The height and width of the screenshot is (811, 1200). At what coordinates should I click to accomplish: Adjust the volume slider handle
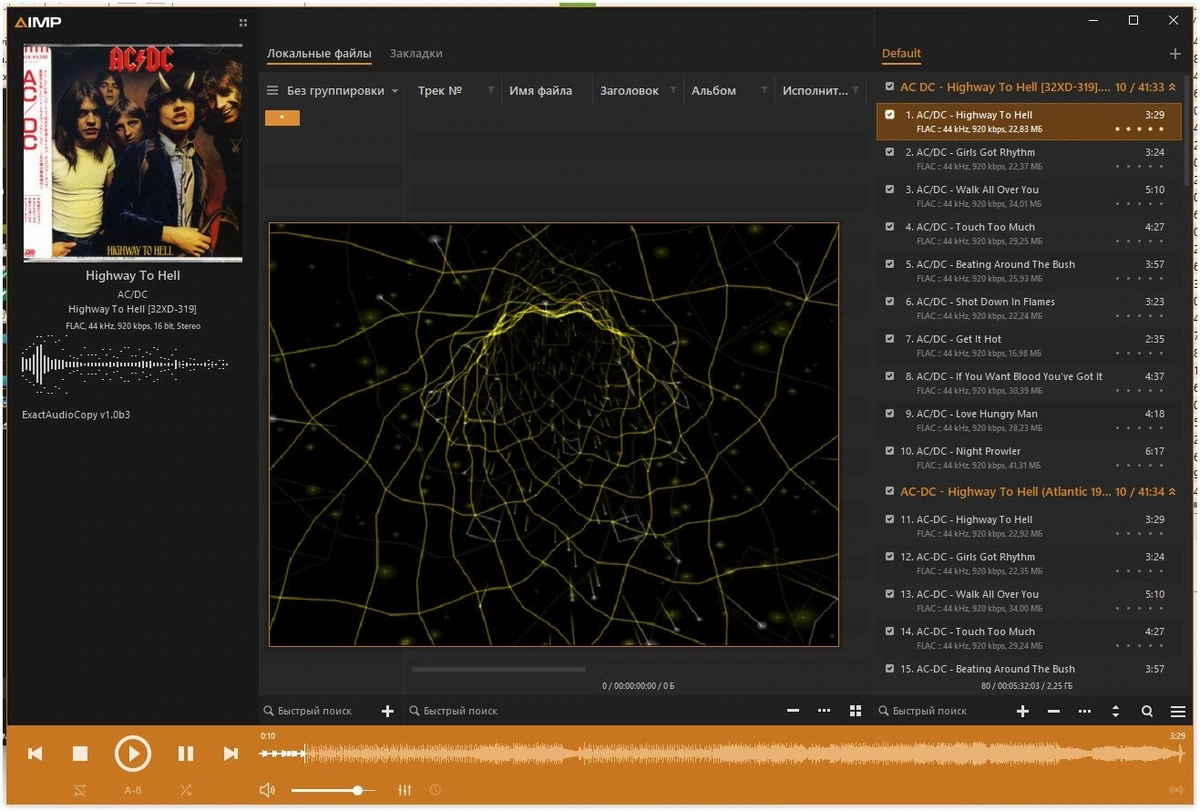pos(357,790)
